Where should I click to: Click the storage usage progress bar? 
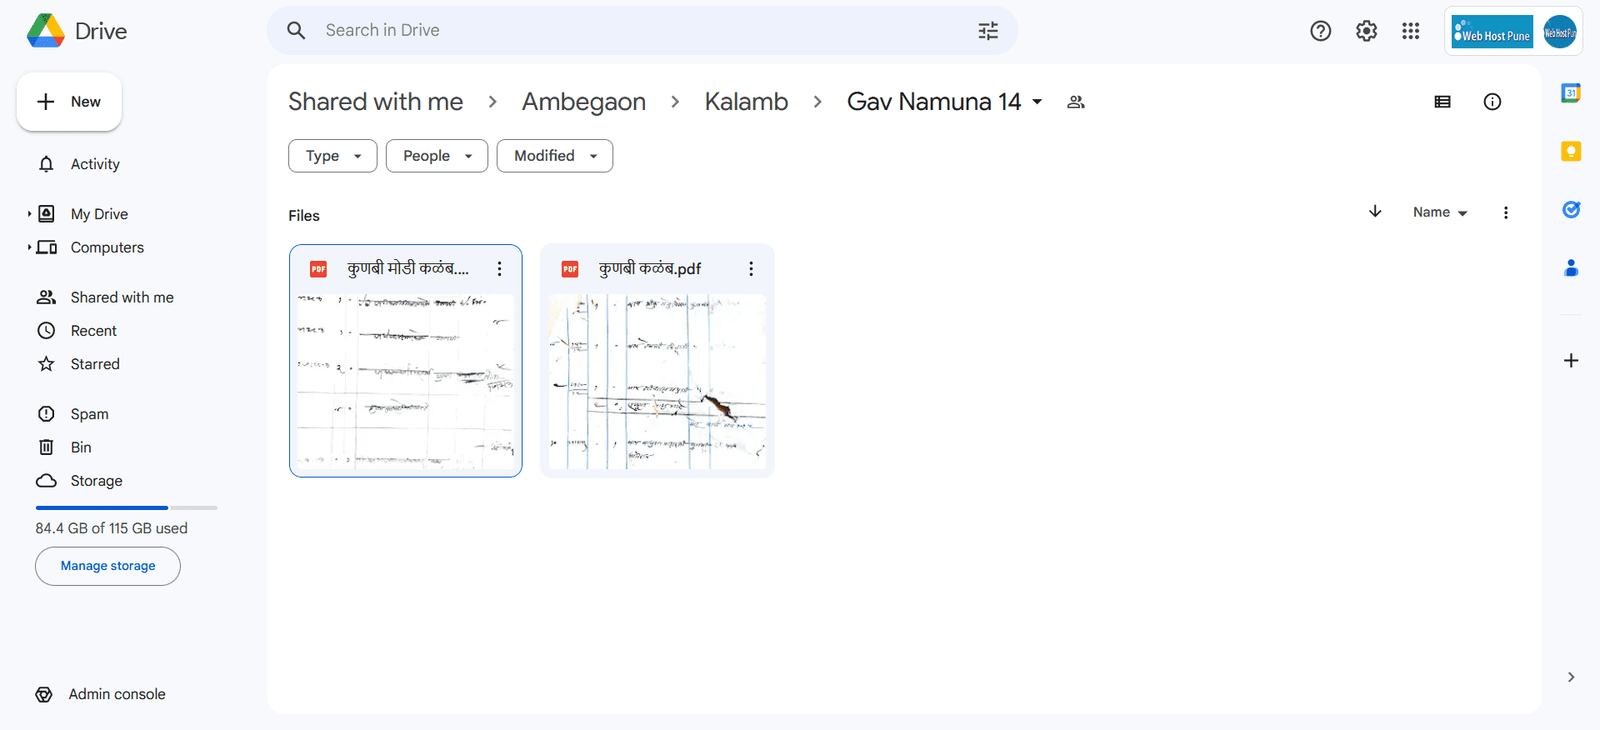(126, 508)
